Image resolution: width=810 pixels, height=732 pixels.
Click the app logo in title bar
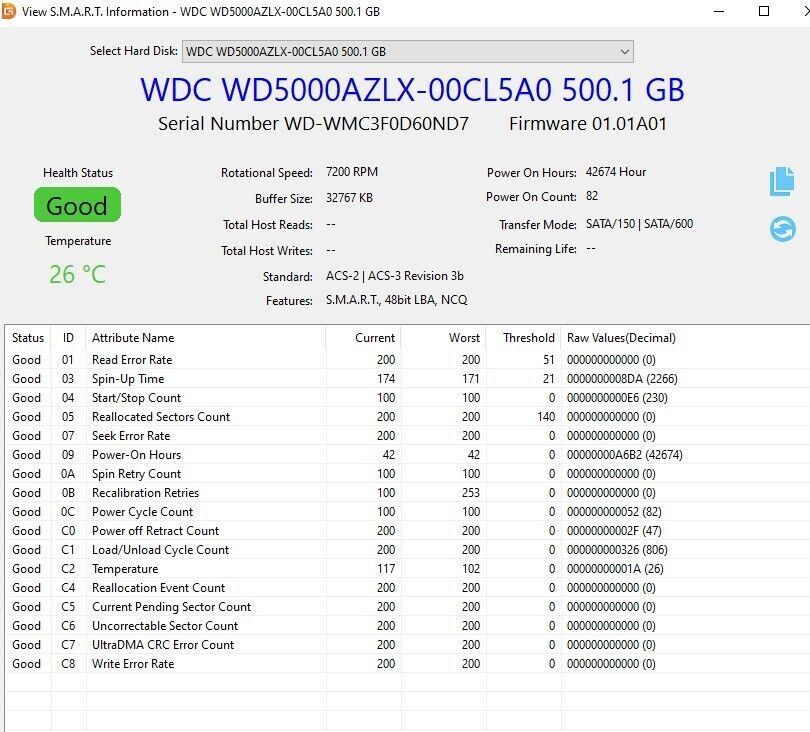coord(8,11)
